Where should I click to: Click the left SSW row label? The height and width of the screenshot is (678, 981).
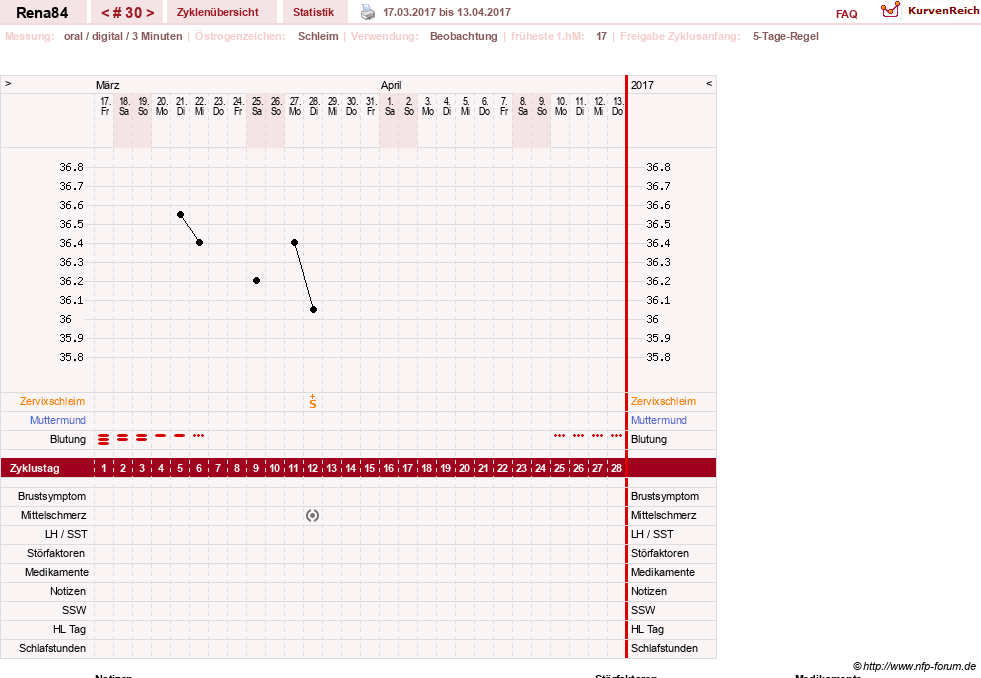(74, 610)
